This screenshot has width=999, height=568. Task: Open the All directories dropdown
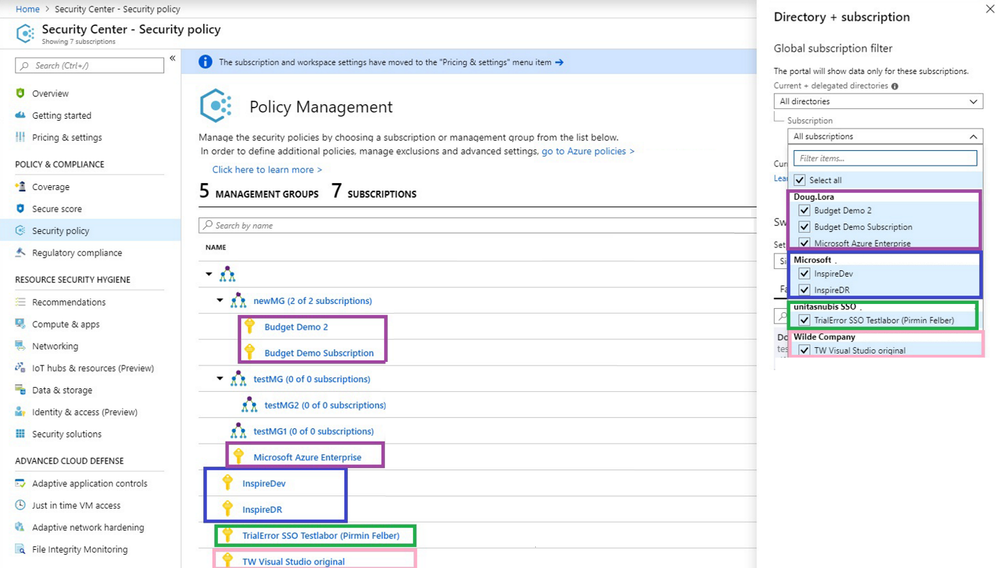tap(878, 101)
